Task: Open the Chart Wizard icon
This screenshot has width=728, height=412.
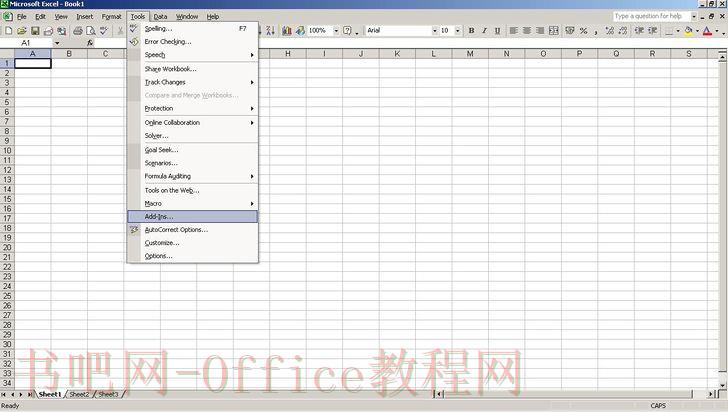Action: click(287, 31)
